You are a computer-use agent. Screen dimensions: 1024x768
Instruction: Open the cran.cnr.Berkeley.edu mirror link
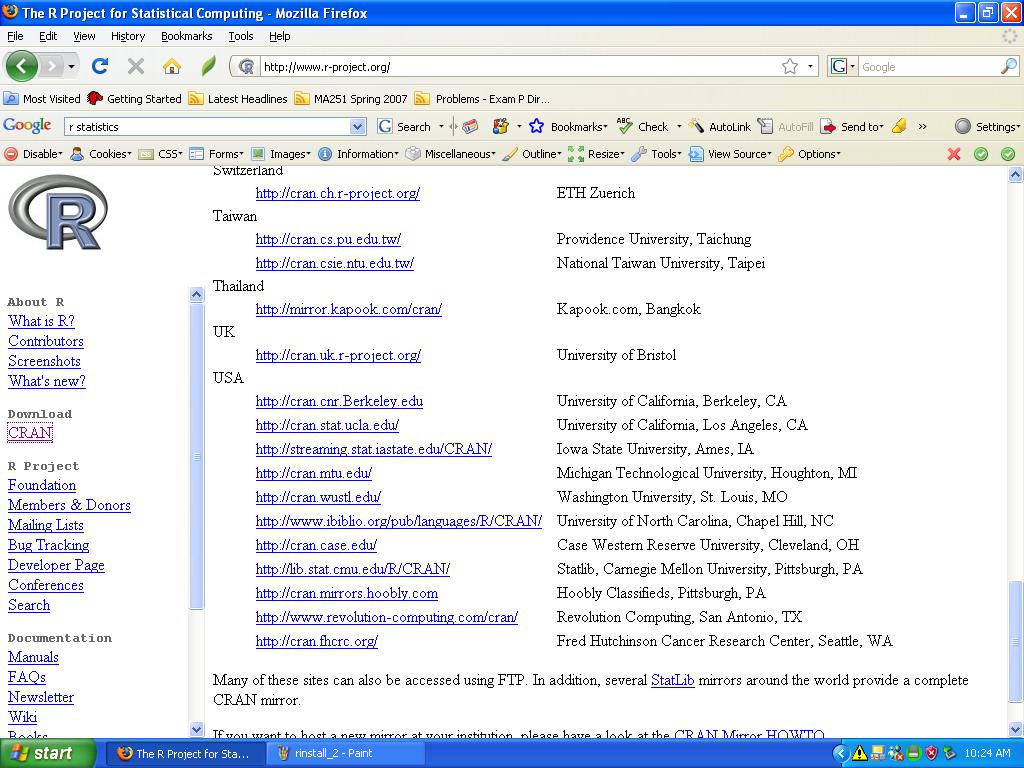pyautogui.click(x=339, y=401)
